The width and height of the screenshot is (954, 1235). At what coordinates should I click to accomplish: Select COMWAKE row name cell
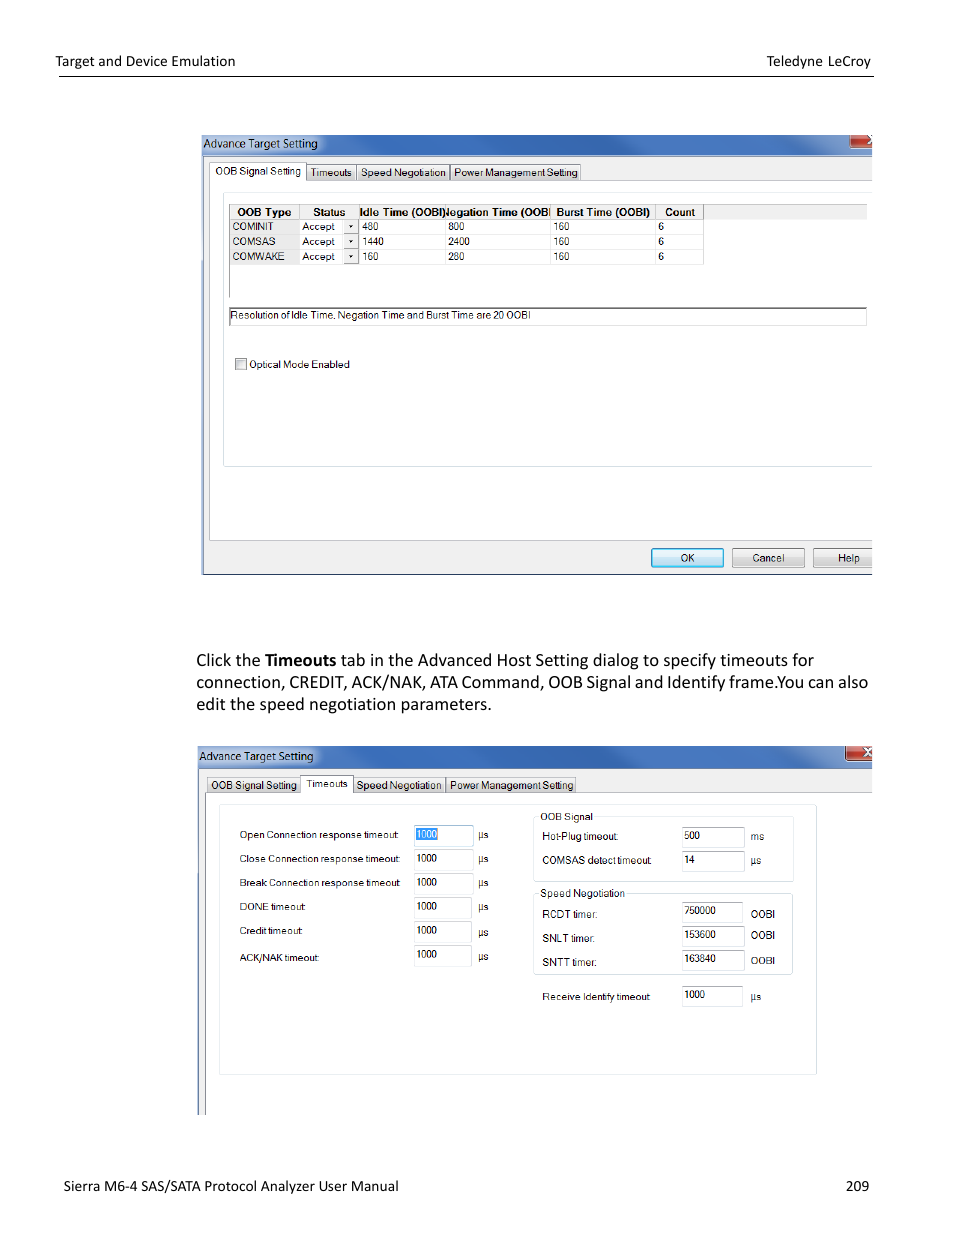264,257
